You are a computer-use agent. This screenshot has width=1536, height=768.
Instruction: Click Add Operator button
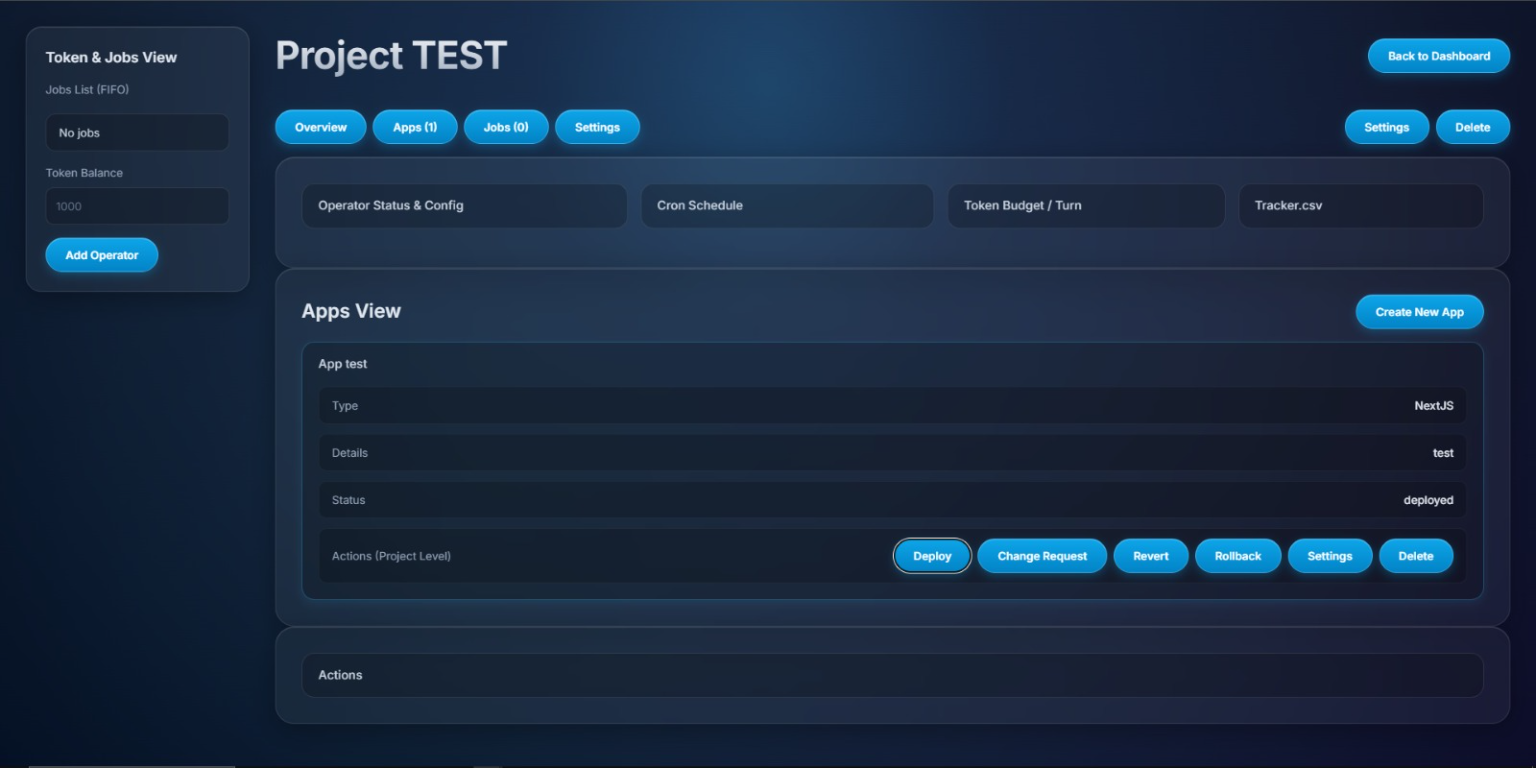click(102, 255)
